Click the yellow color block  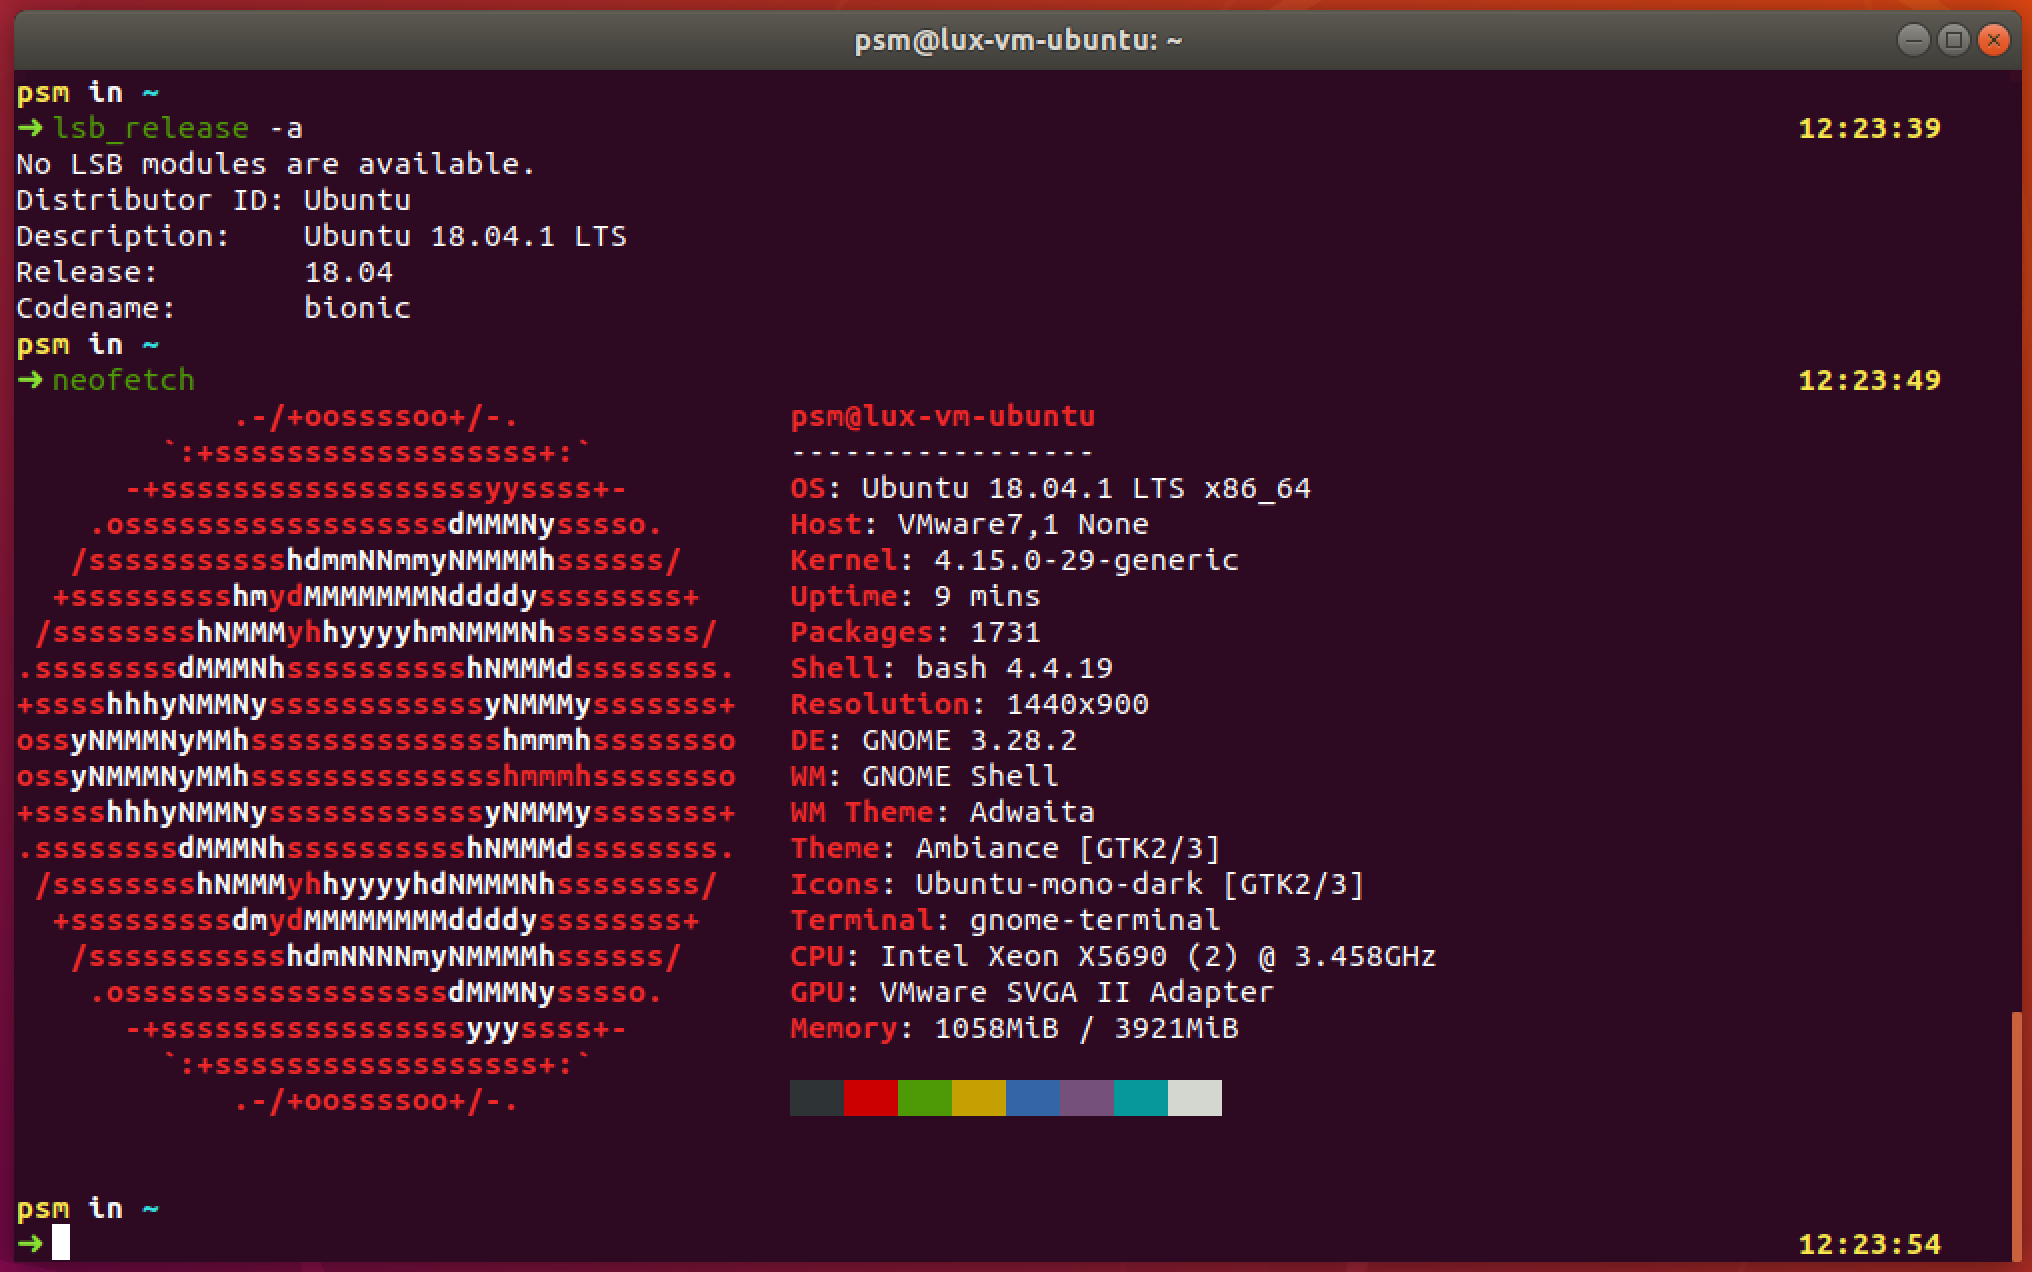pyautogui.click(x=978, y=1098)
